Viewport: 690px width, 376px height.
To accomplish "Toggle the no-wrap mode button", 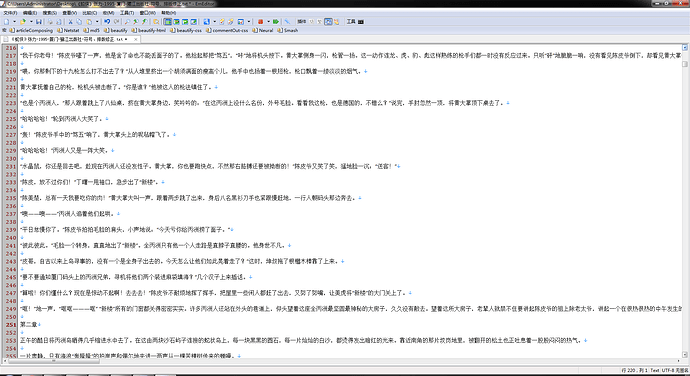I will (168, 22).
